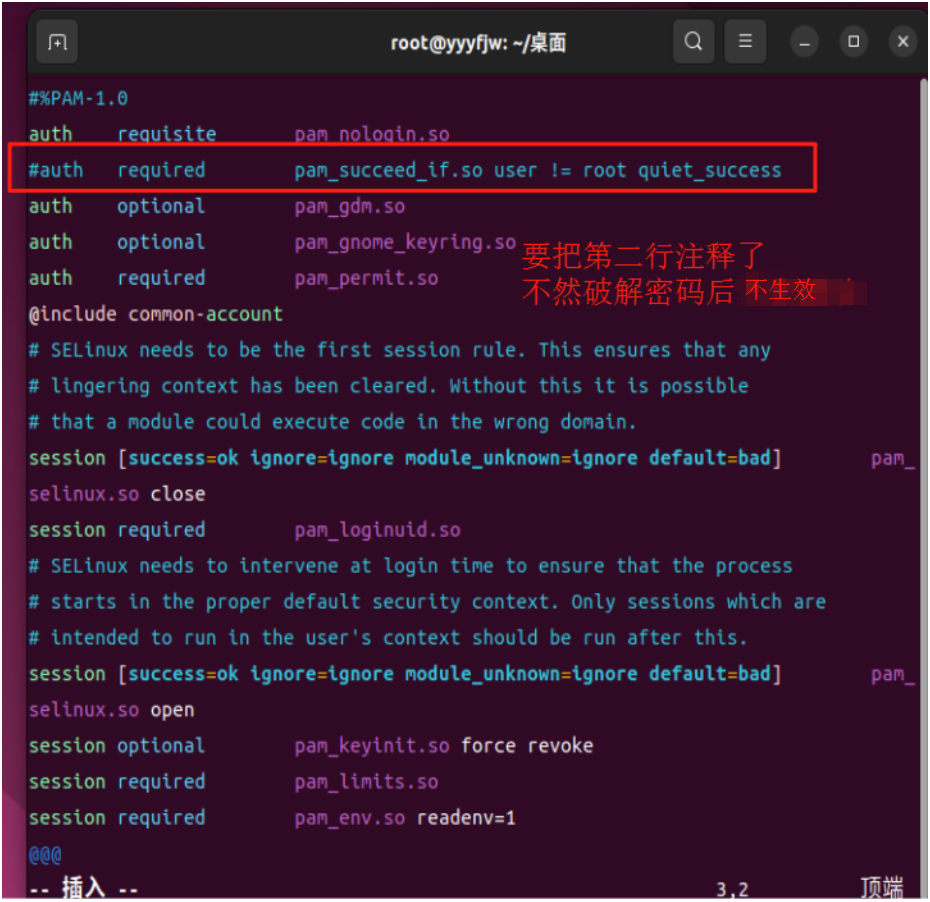Click requisite keyword on first auth line
Image resolution: width=930 pixels, height=902 pixels.
[167, 134]
